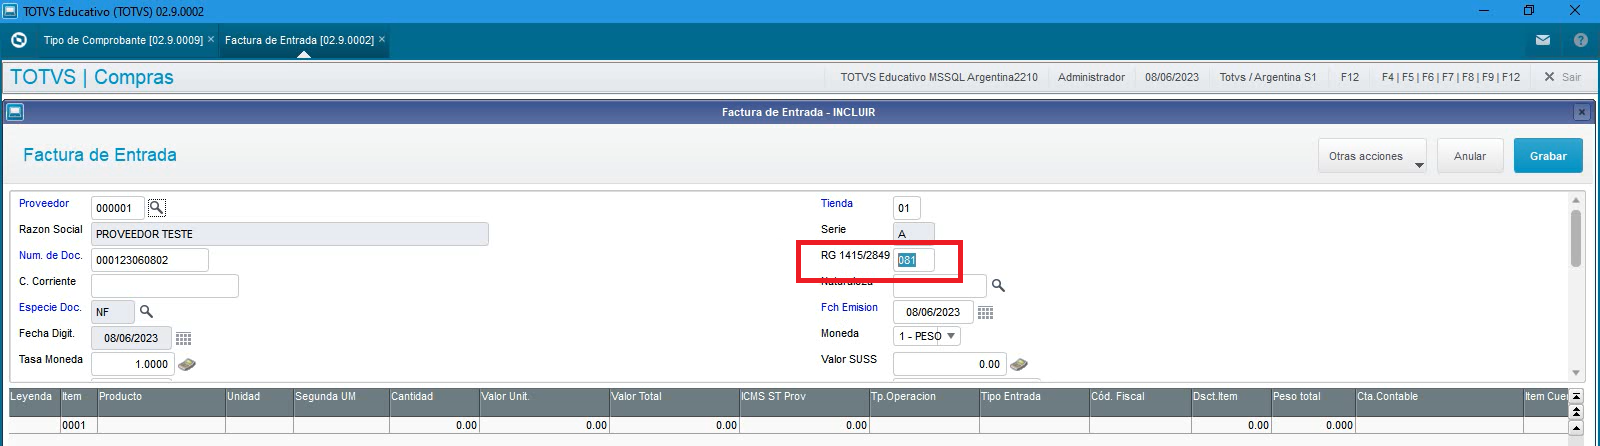The image size is (1600, 446).
Task: Click the Grabar button
Action: [x=1548, y=156]
